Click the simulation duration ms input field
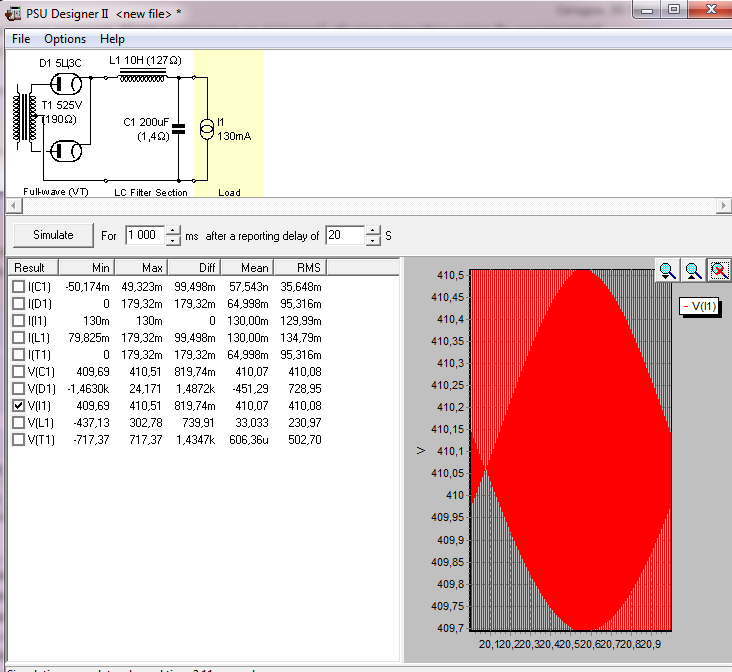The width and height of the screenshot is (732, 672). (143, 236)
